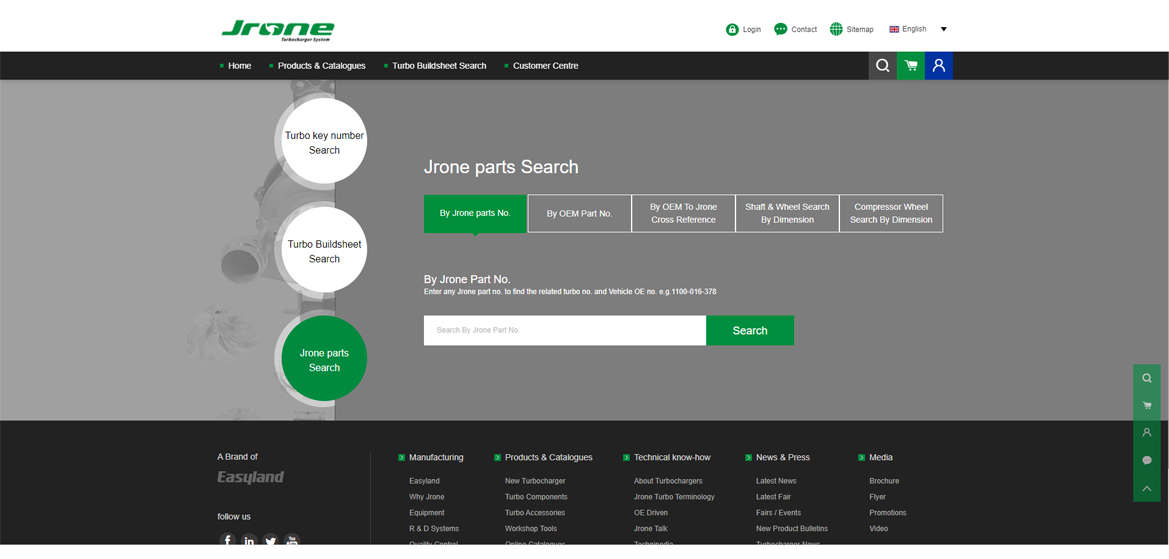Open Twitter social icon
Image resolution: width=1169 pixels, height=559 pixels.
(x=271, y=540)
